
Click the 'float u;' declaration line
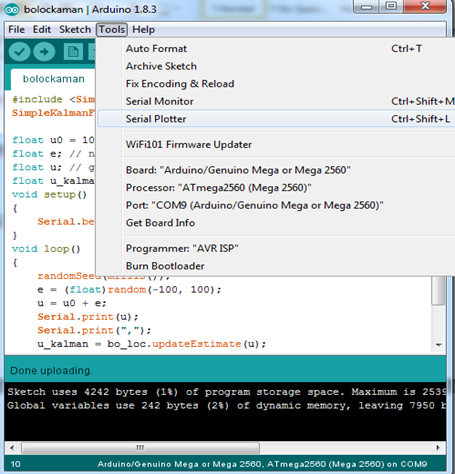[x=53, y=167]
